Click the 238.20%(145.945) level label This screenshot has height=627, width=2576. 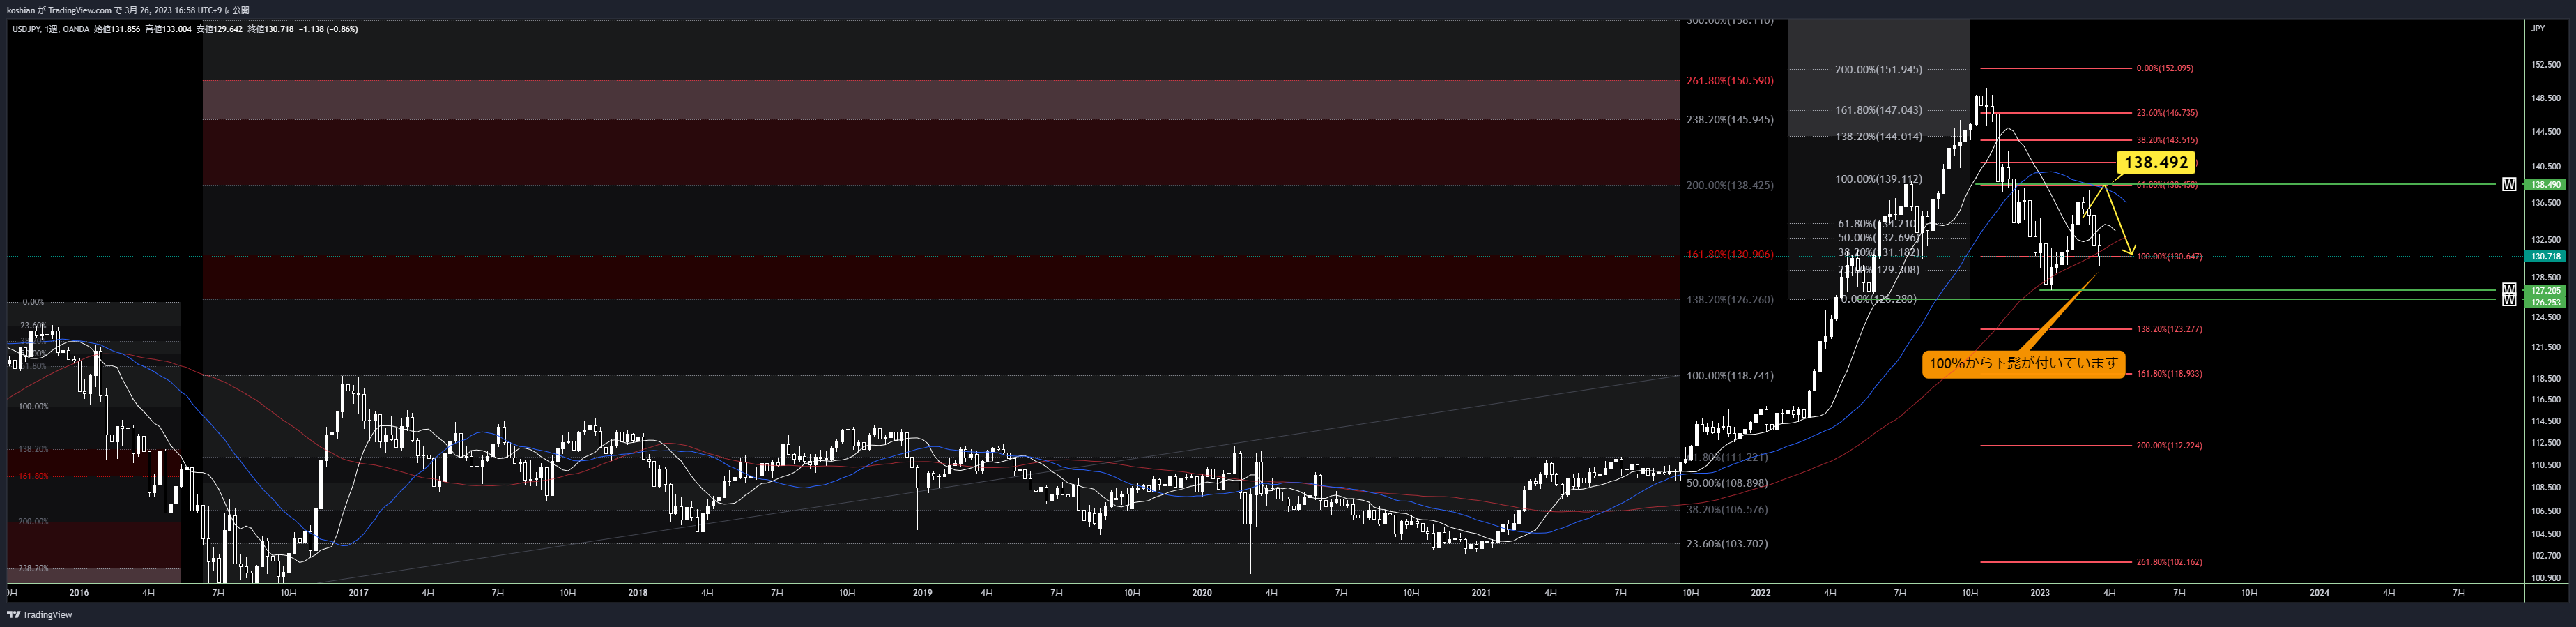click(1730, 119)
